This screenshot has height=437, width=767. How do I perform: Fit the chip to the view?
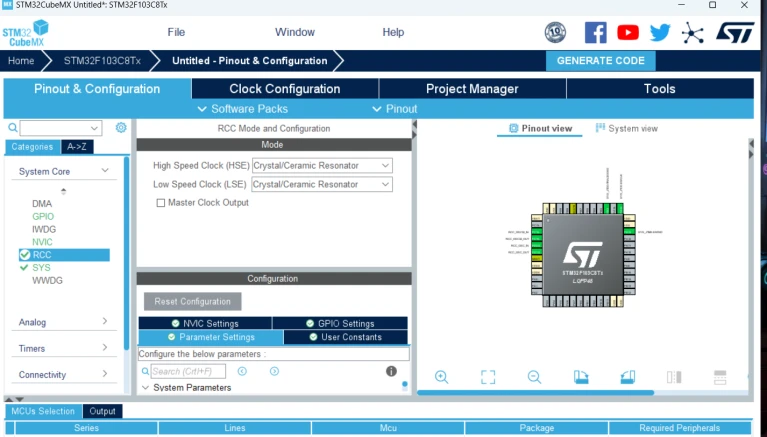pos(488,377)
